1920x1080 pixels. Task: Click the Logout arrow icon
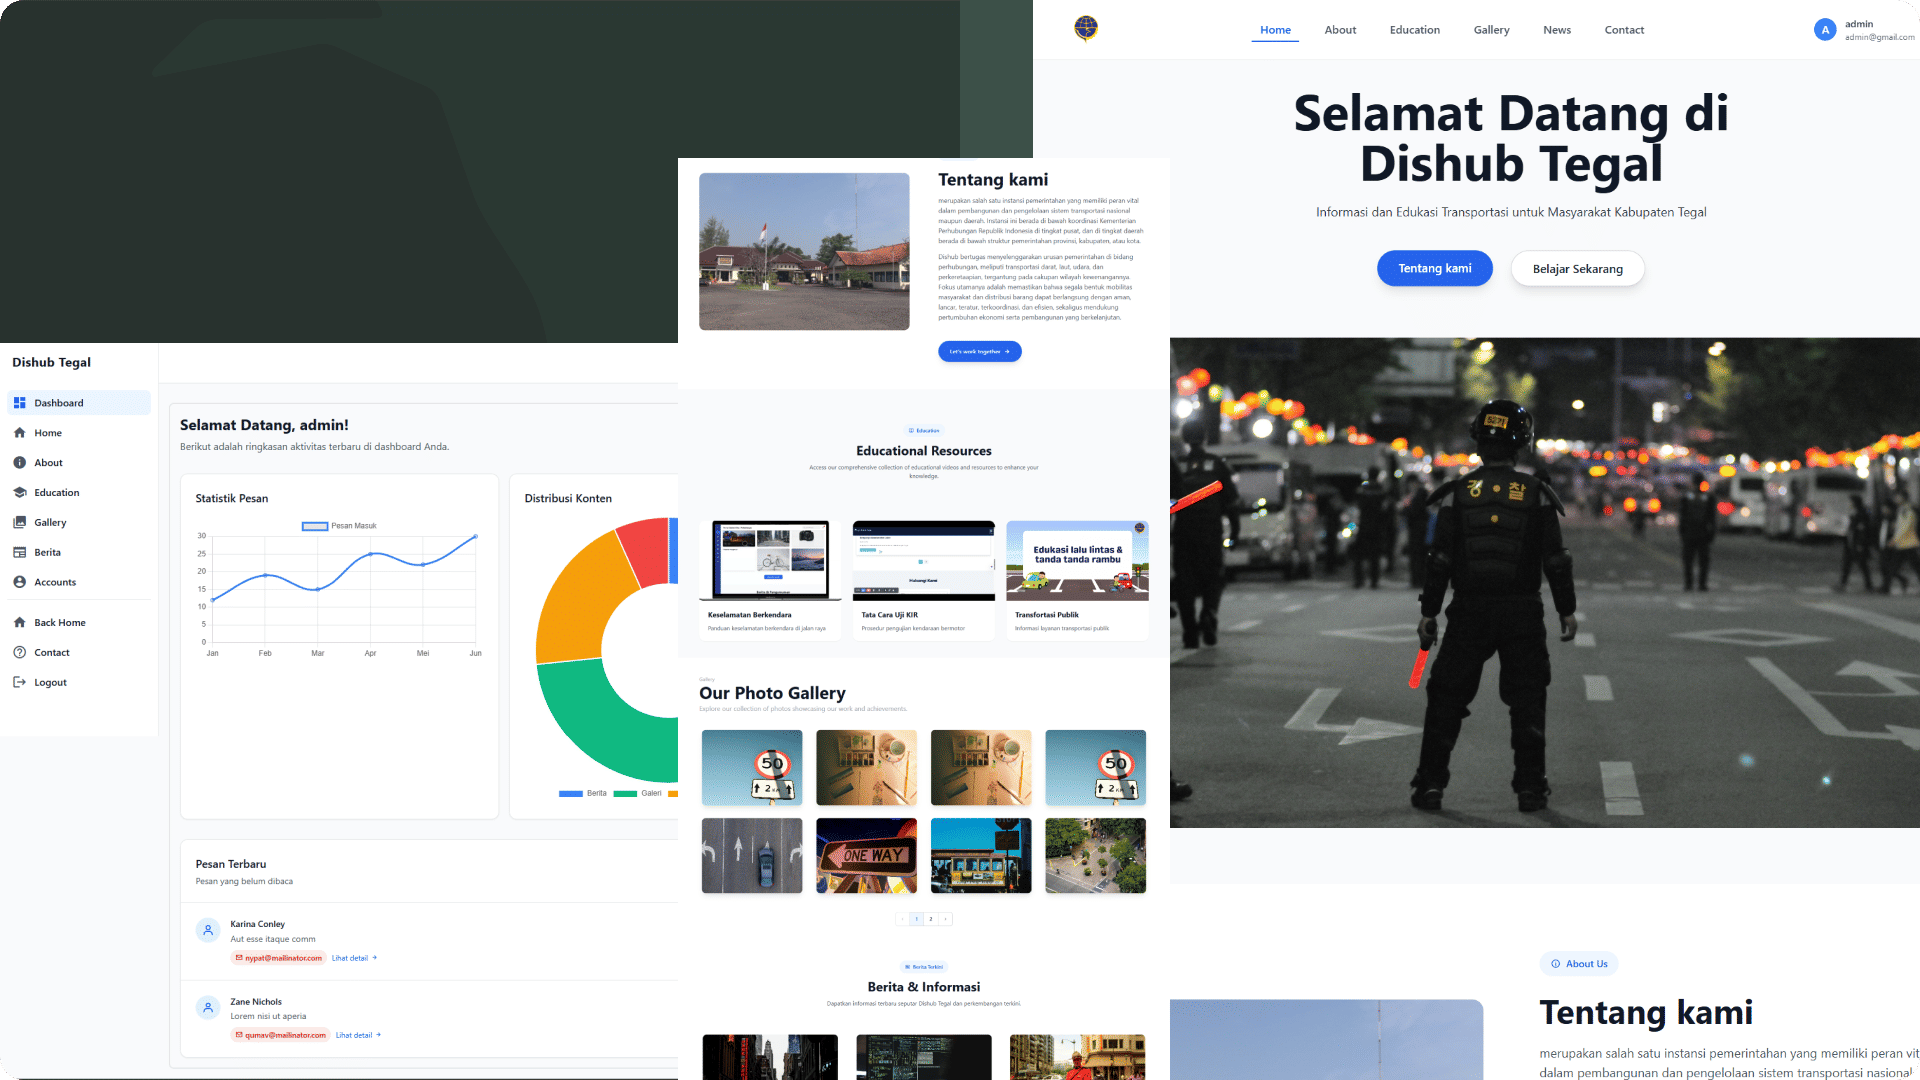click(x=20, y=683)
